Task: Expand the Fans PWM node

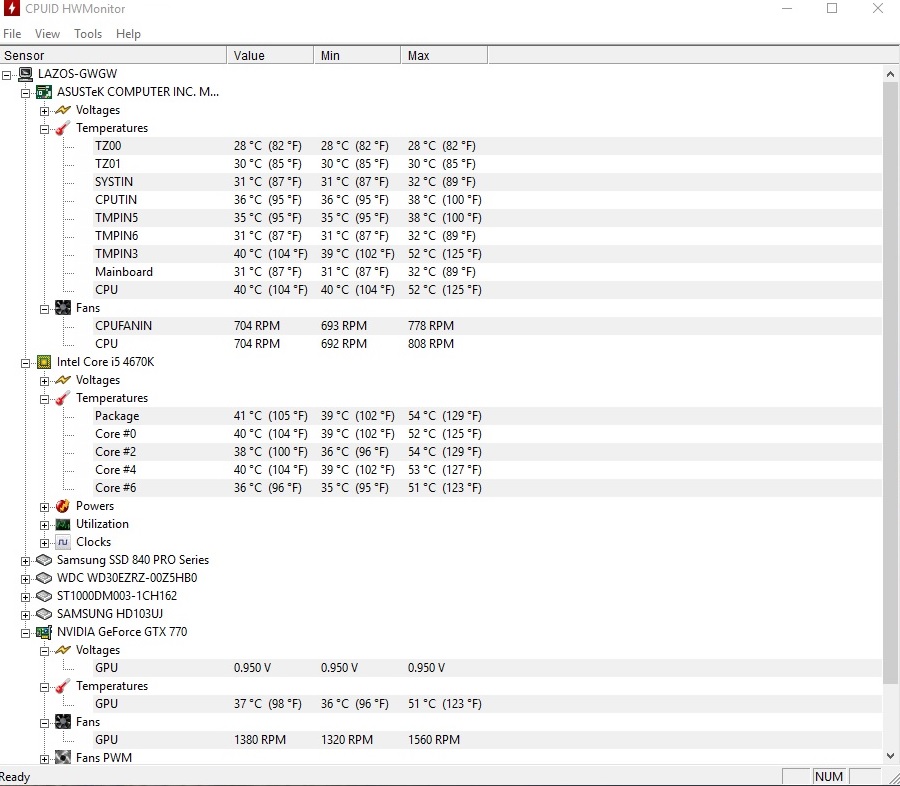Action: pyautogui.click(x=44, y=760)
